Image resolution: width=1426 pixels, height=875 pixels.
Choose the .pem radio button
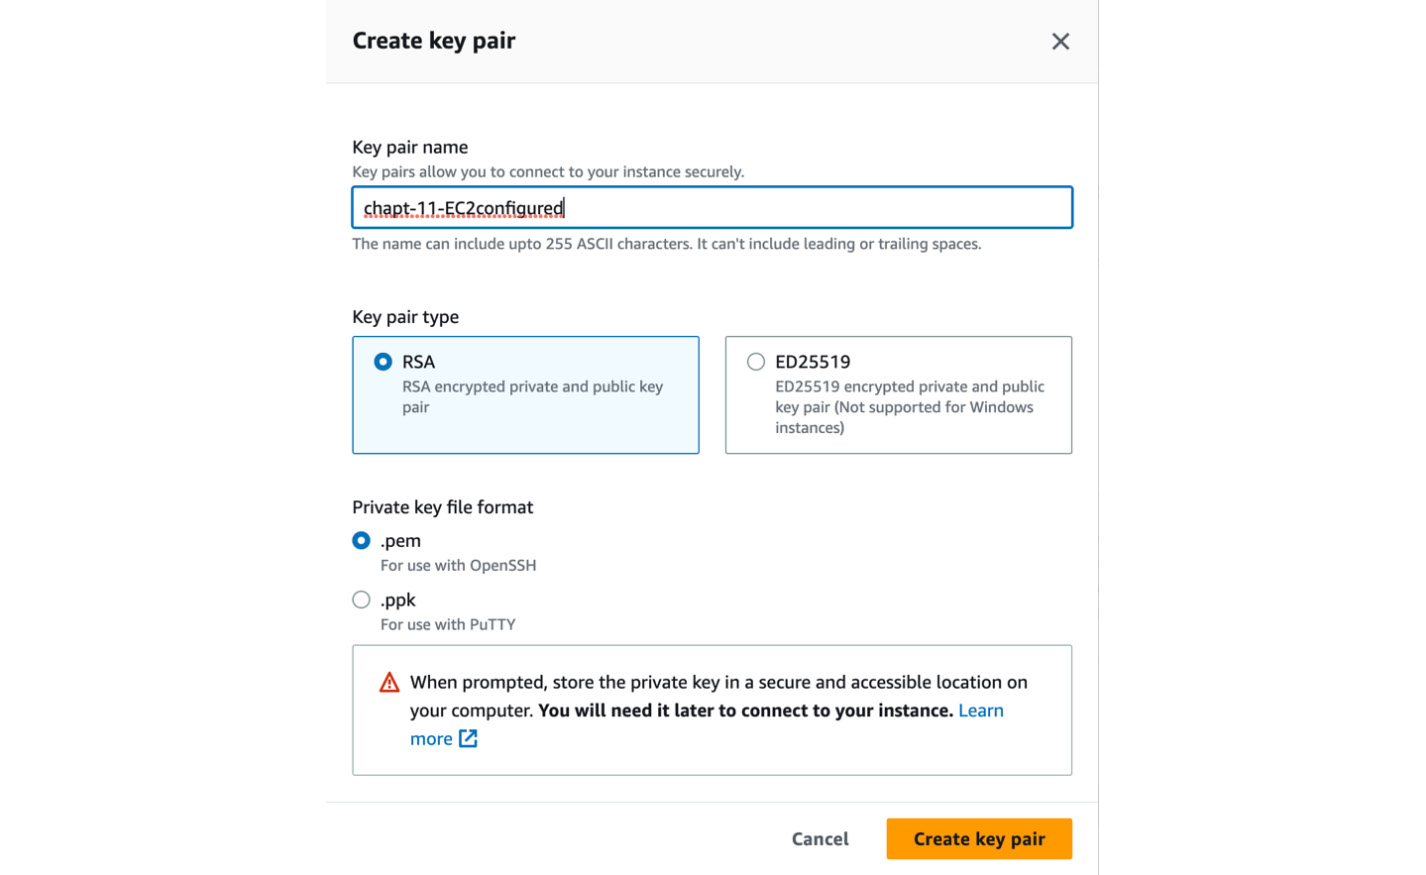[361, 541]
